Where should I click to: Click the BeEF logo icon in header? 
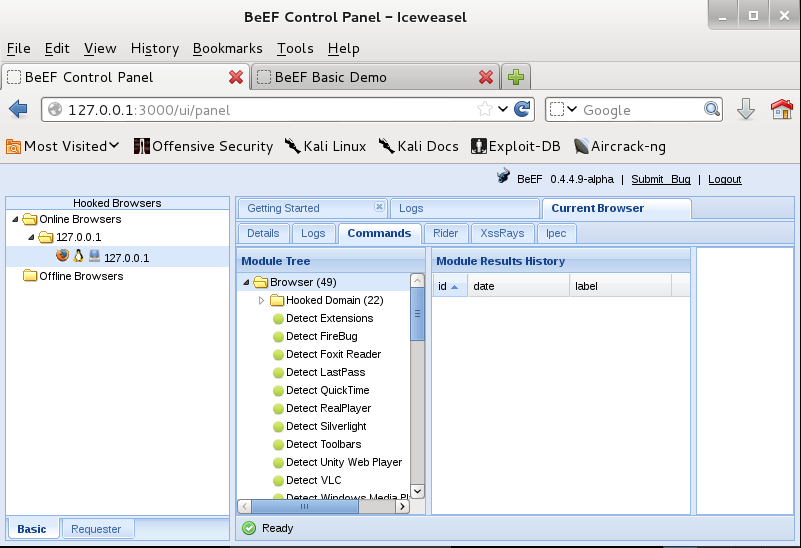(x=503, y=176)
